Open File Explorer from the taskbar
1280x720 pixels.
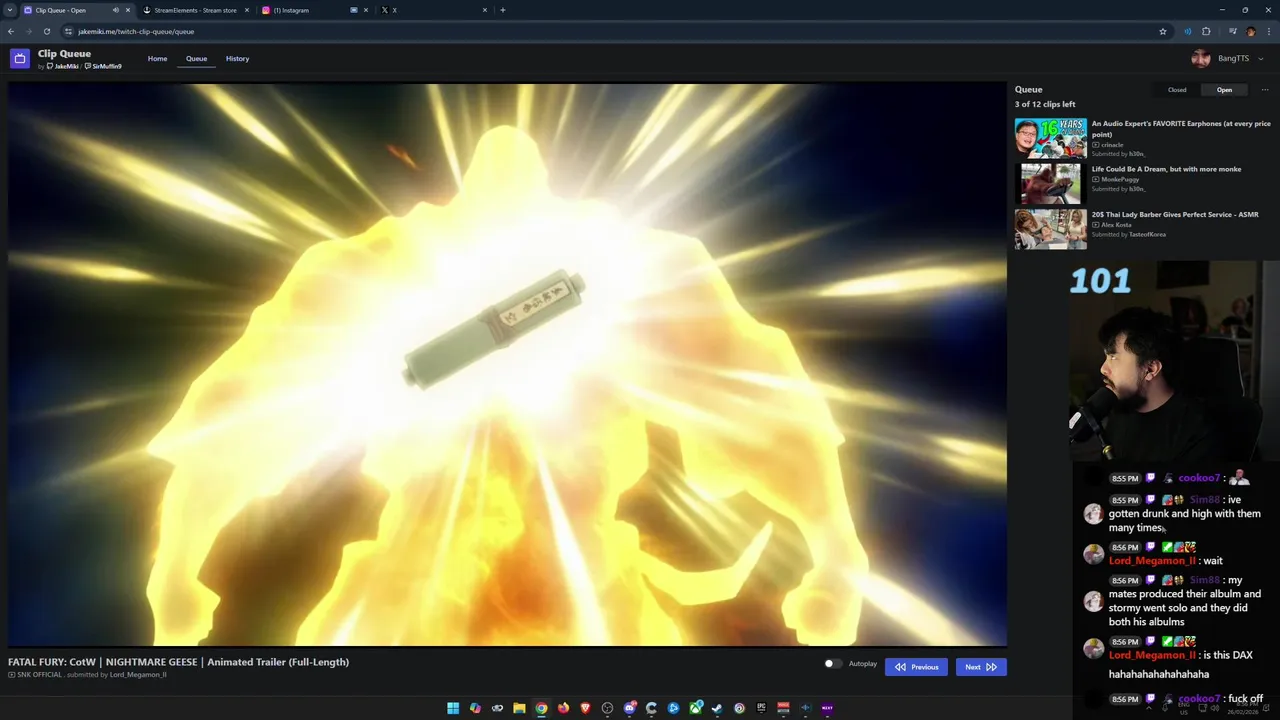[x=519, y=708]
